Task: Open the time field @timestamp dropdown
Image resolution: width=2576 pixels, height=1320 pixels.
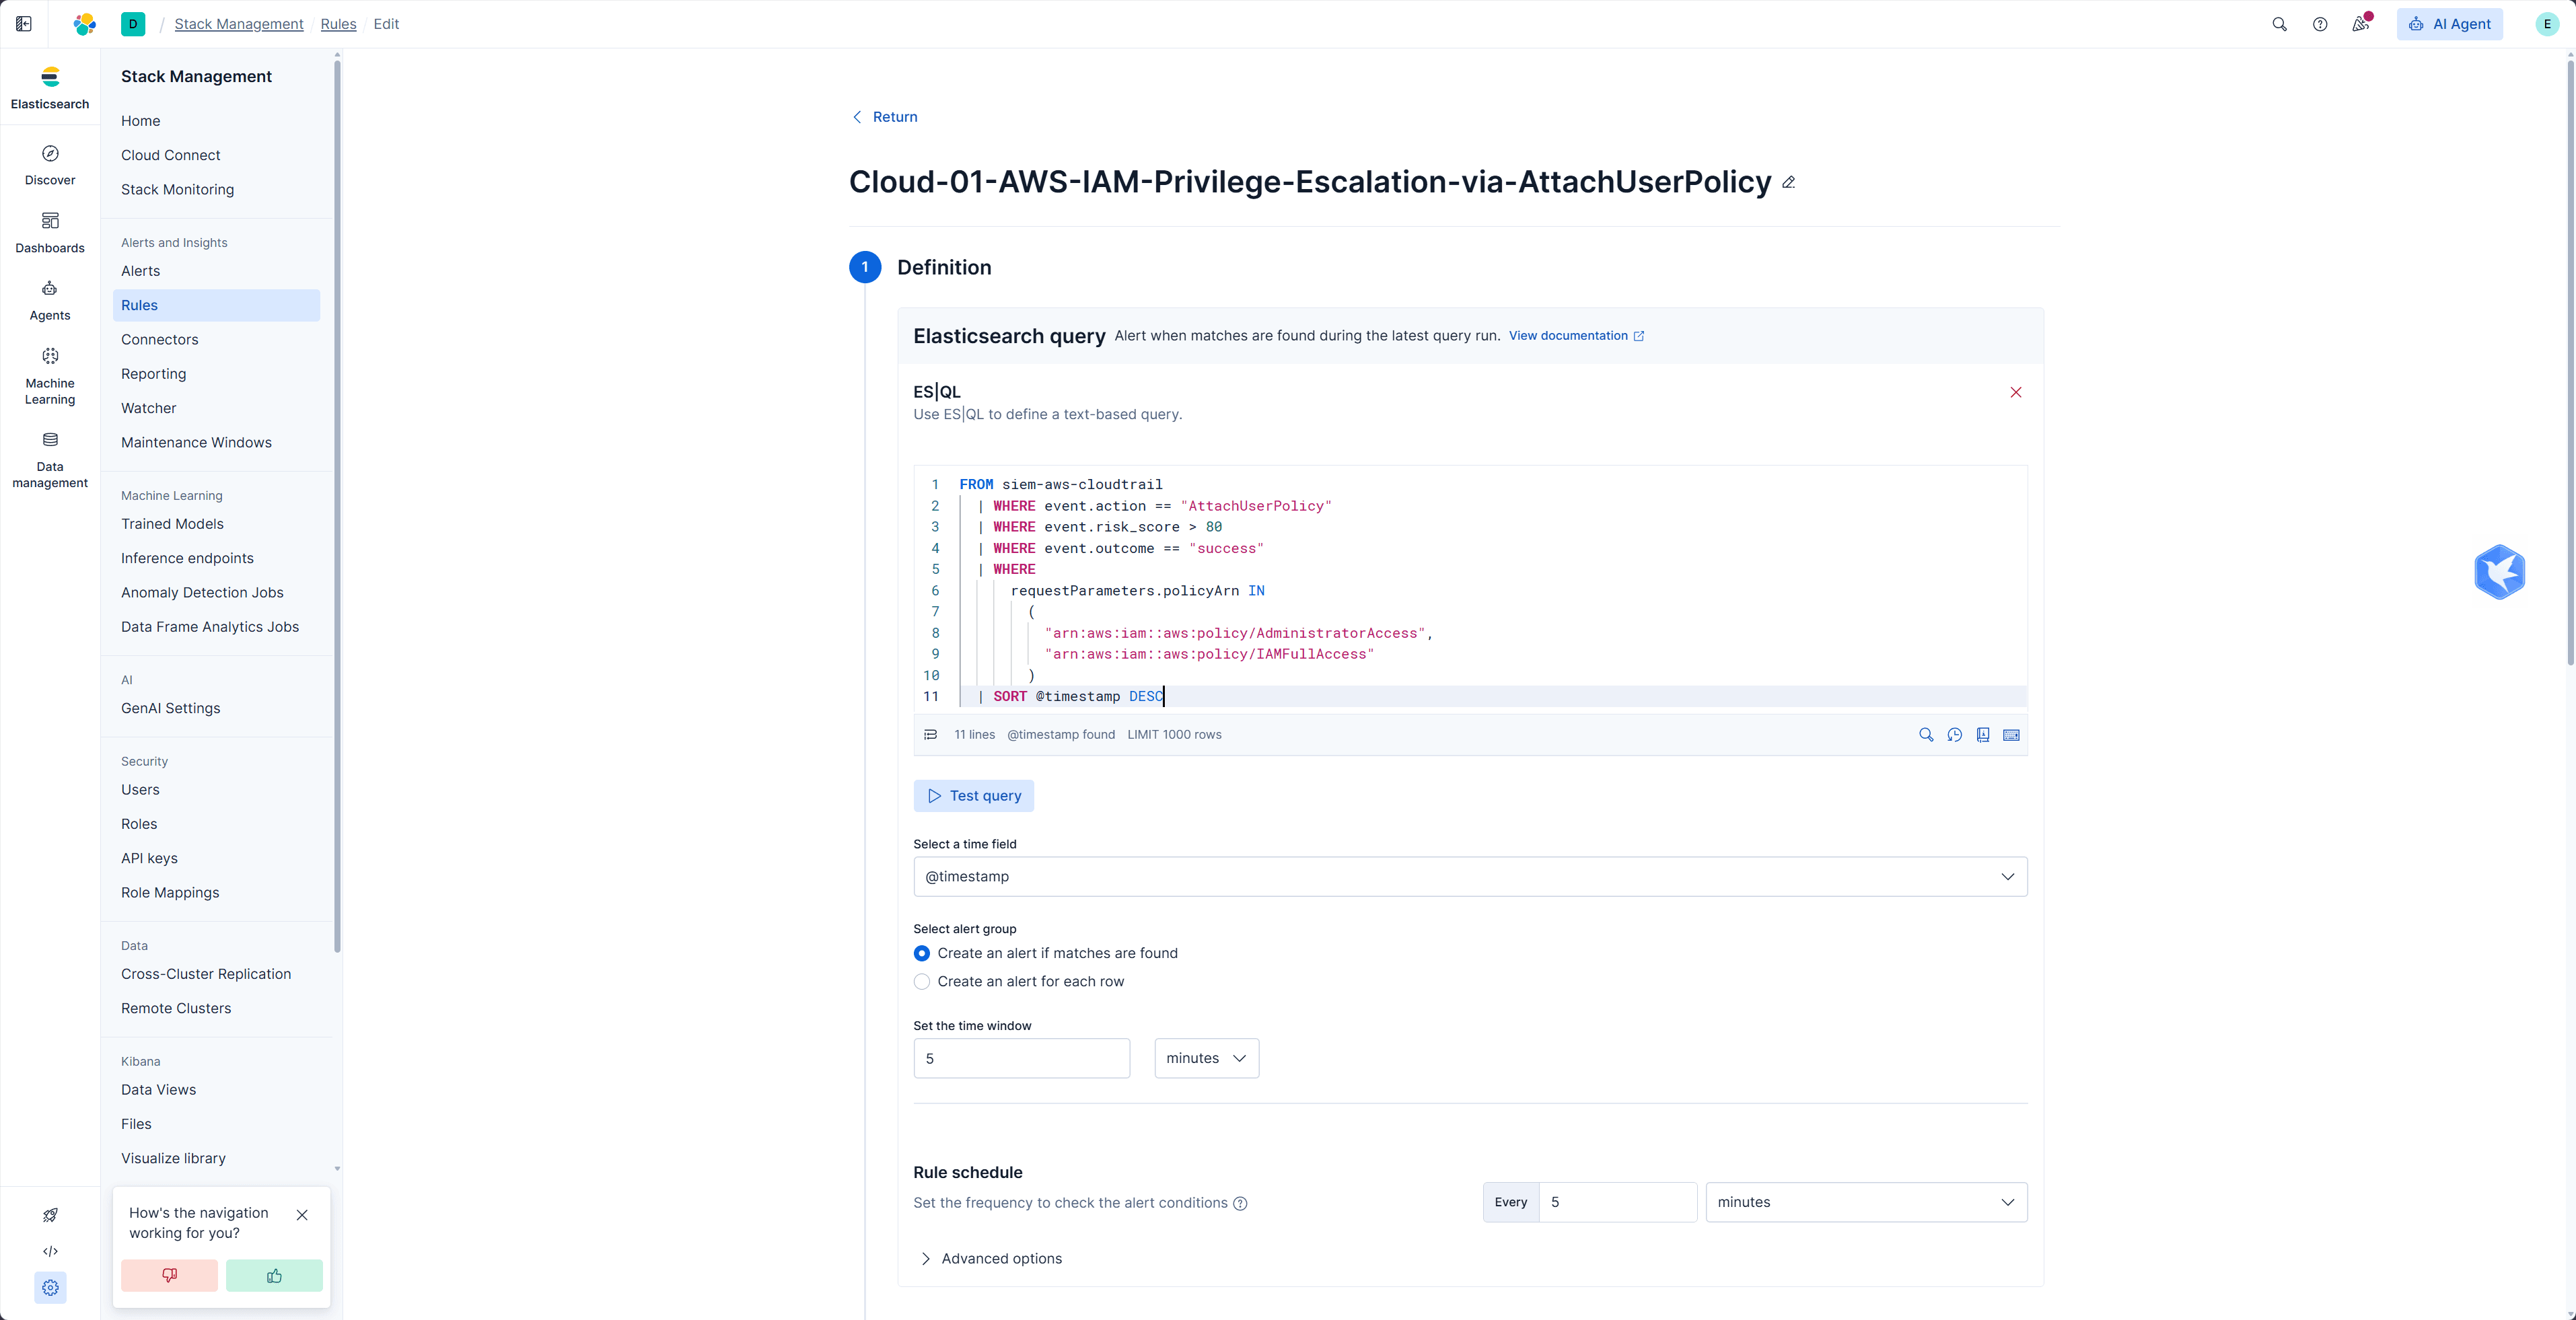Action: pos(1470,877)
